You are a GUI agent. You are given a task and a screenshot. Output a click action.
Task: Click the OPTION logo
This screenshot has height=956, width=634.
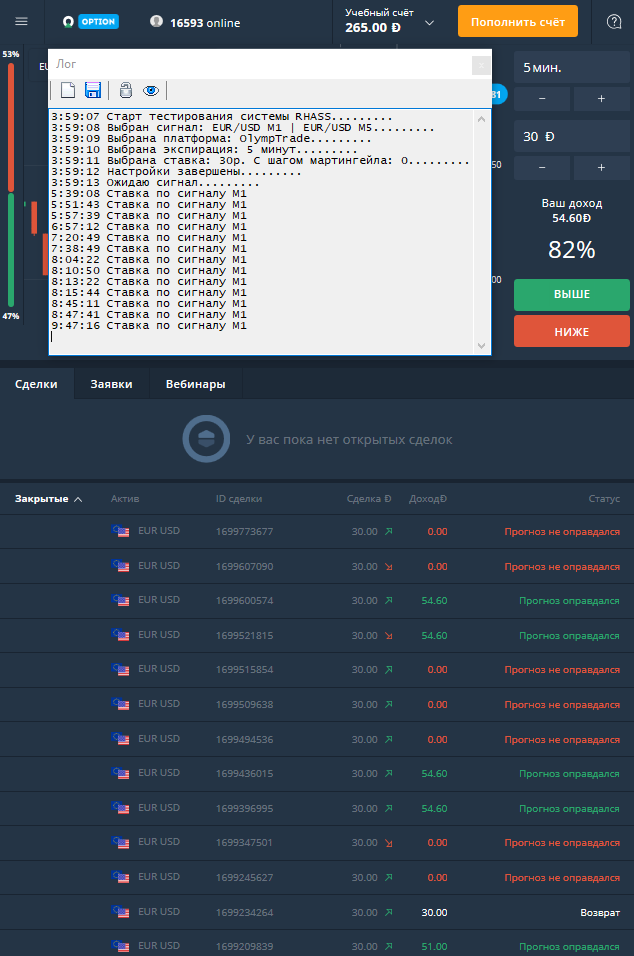tap(91, 22)
